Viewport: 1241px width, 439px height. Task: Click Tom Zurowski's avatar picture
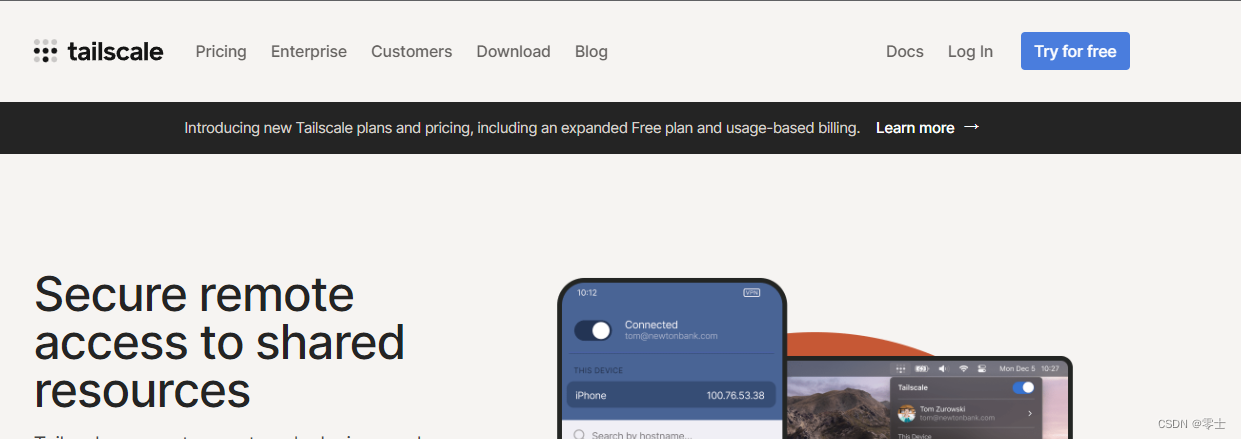[x=907, y=413]
